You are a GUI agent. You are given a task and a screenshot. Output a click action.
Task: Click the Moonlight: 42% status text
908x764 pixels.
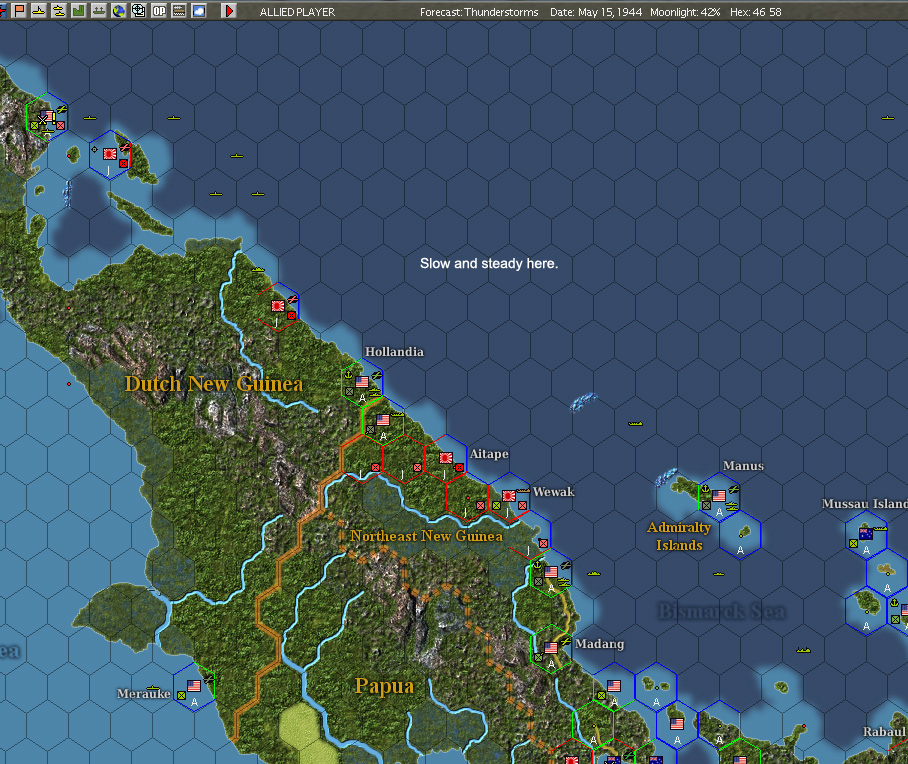(685, 12)
